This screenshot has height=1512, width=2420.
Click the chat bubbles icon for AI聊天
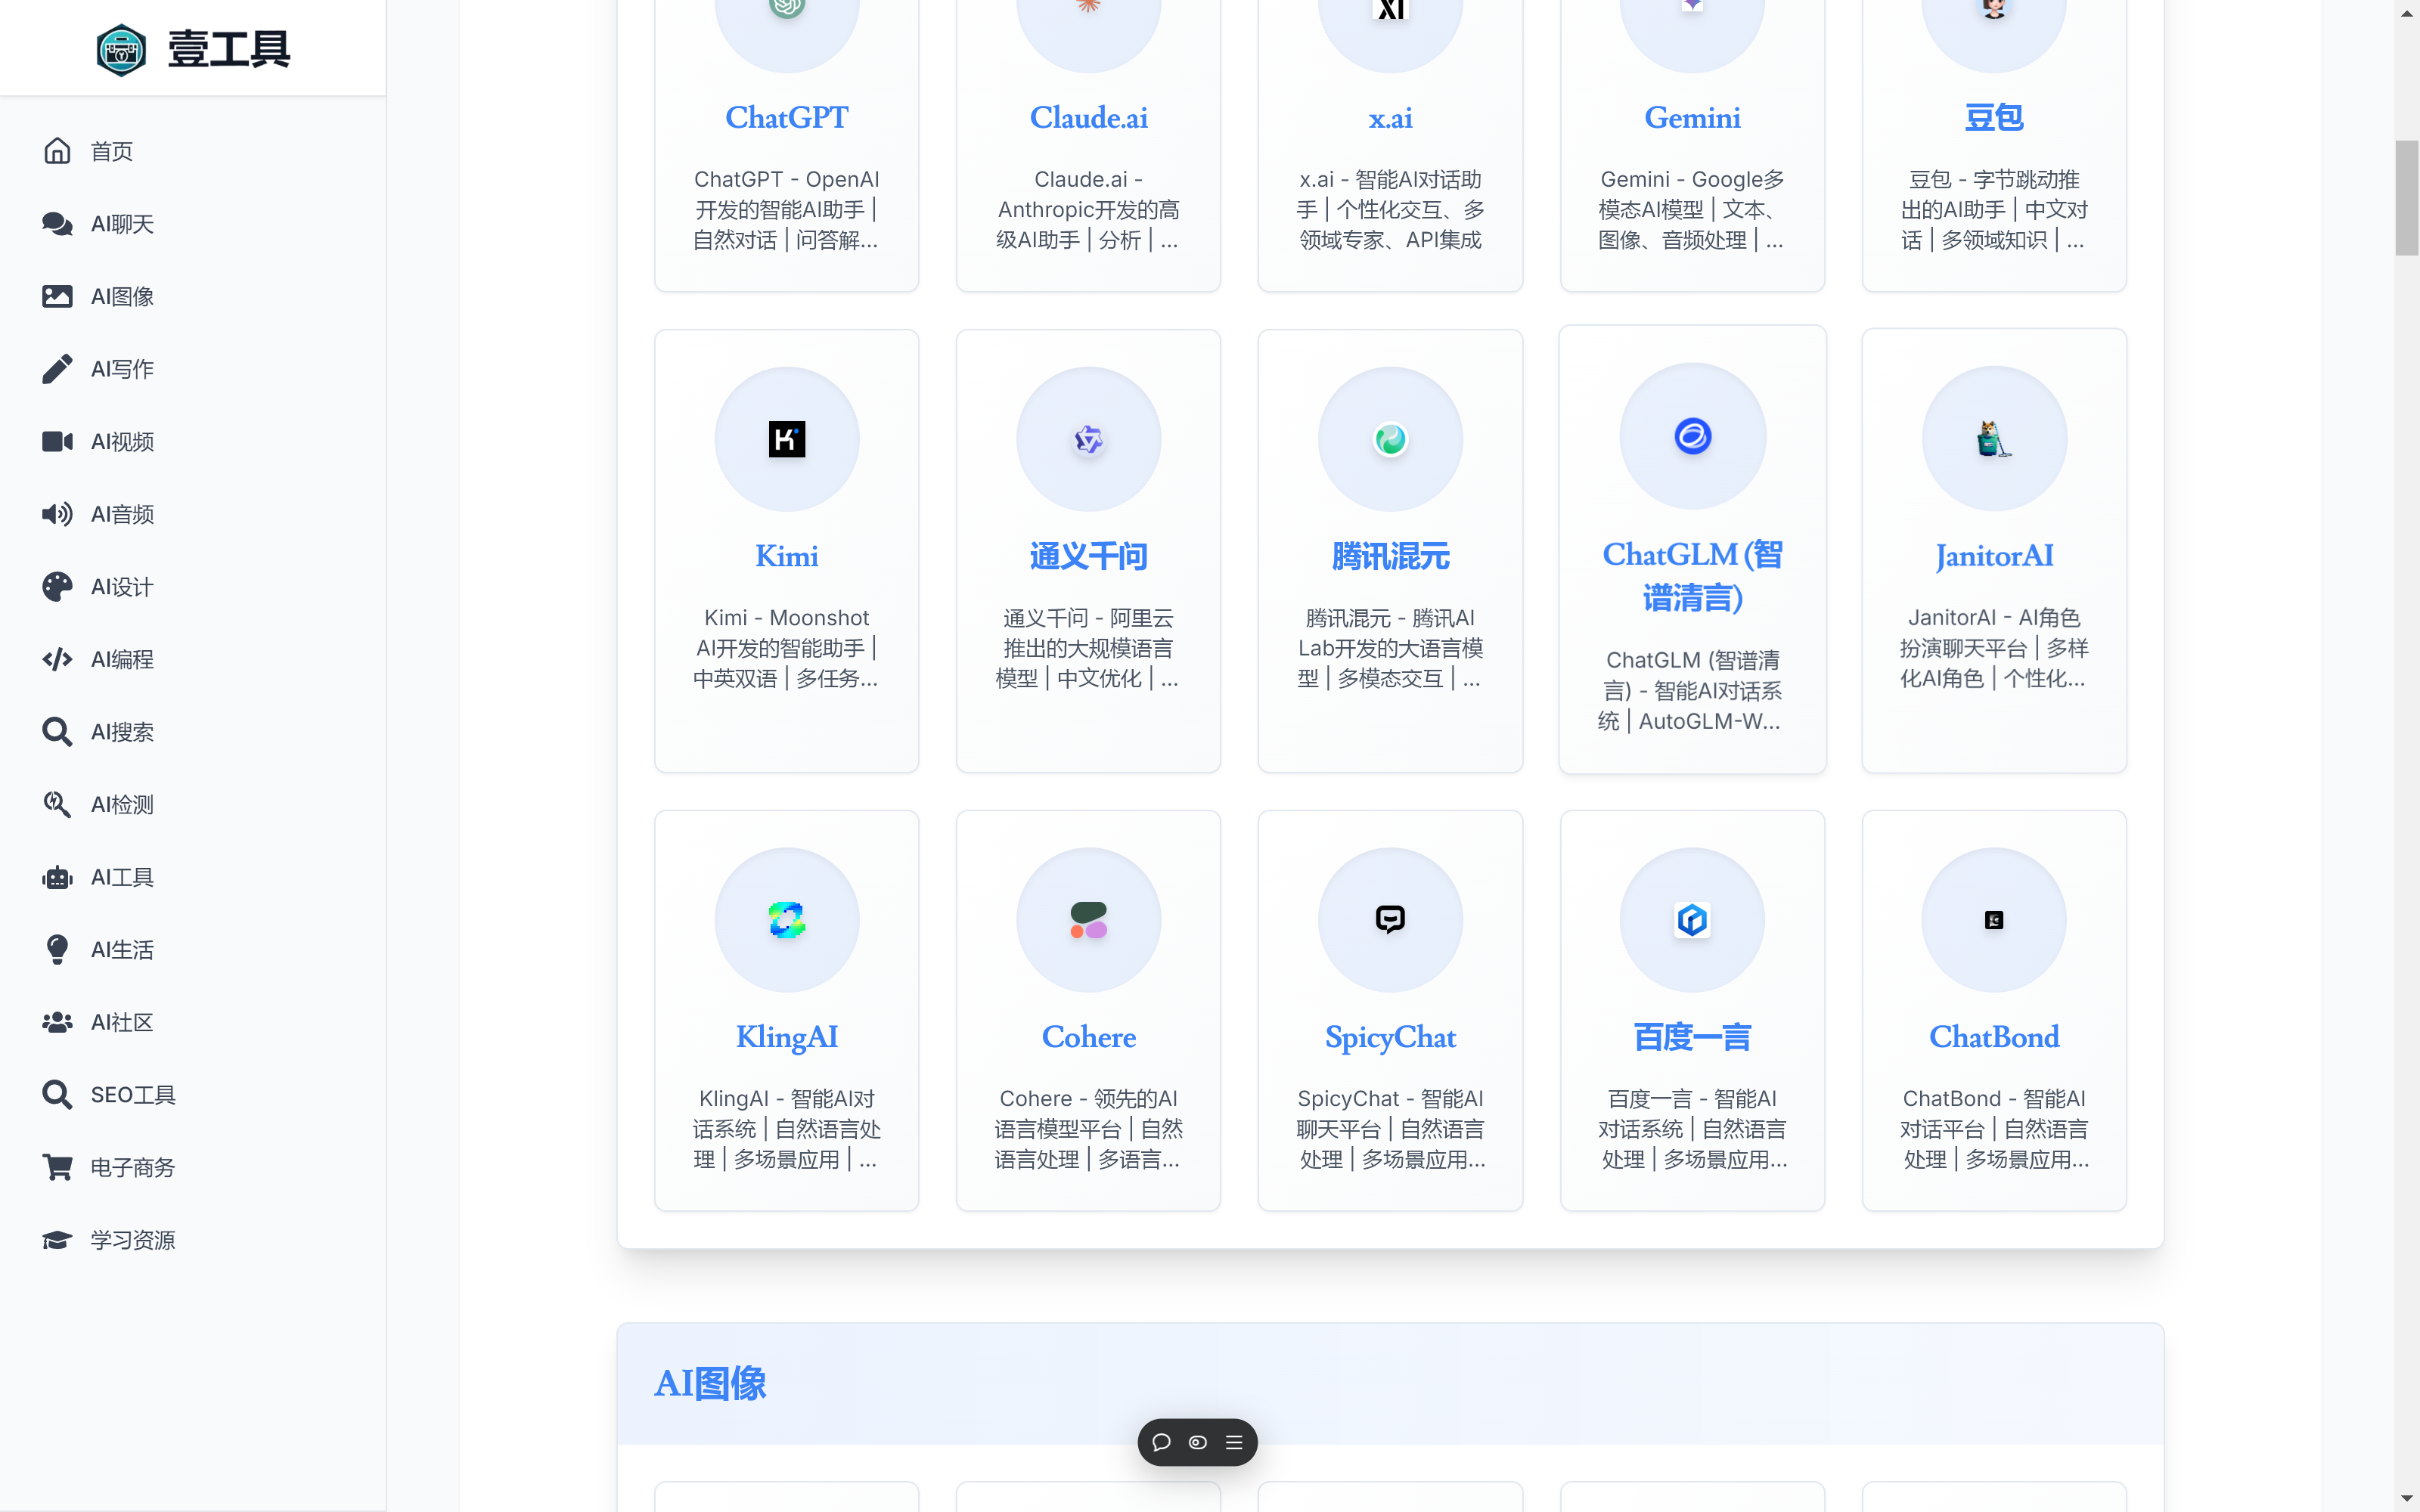pos(57,224)
